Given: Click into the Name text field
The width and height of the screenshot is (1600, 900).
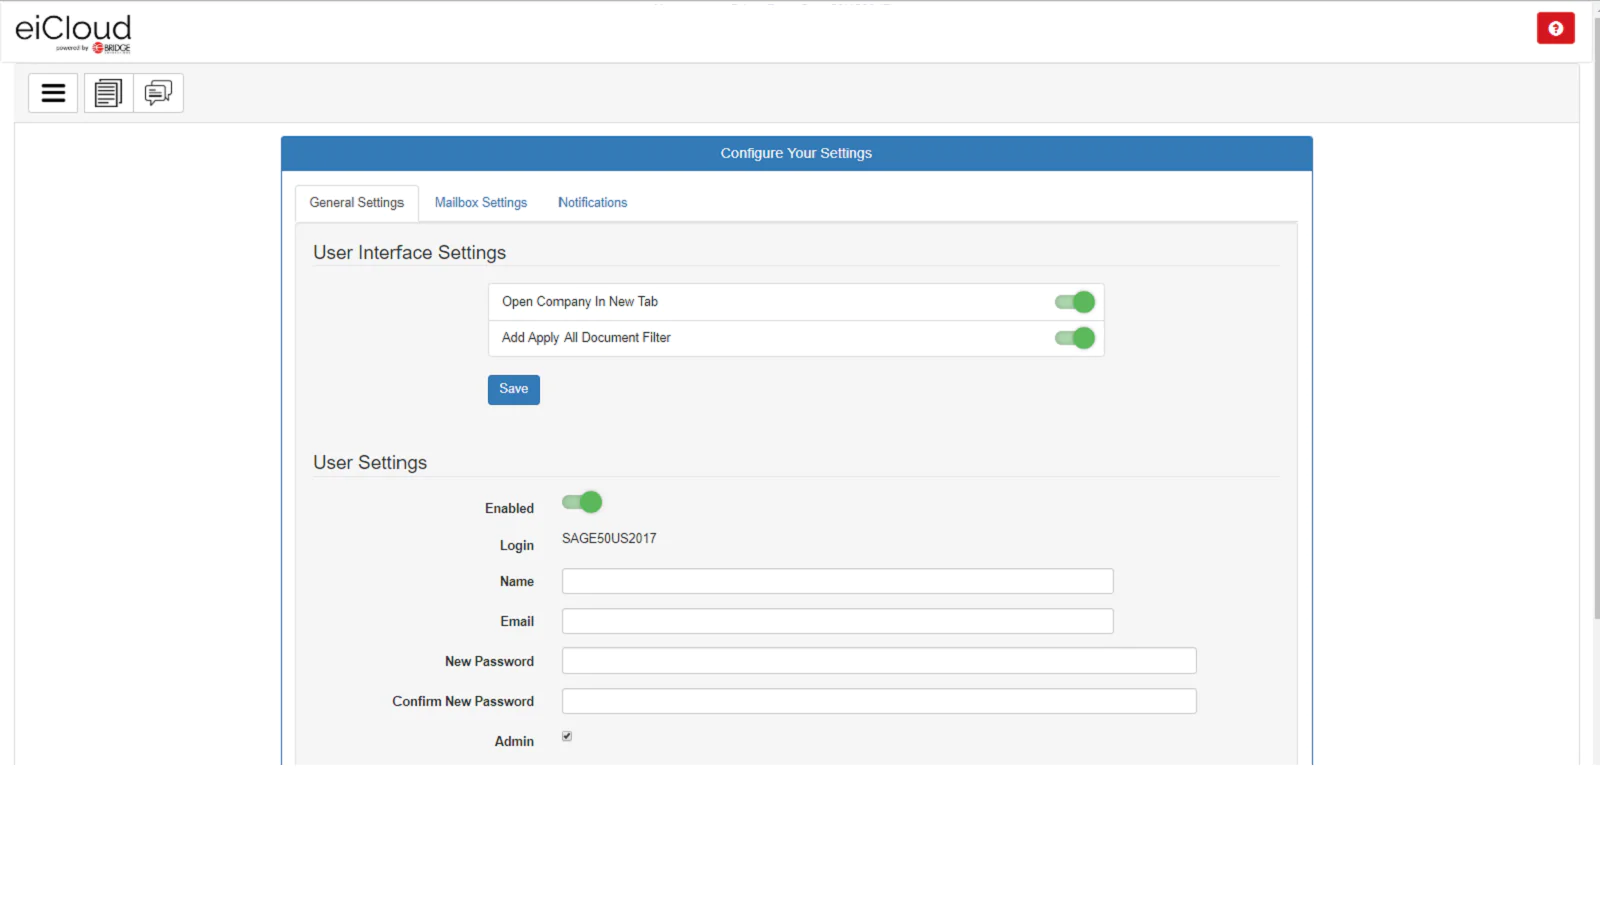Looking at the screenshot, I should click(x=837, y=581).
